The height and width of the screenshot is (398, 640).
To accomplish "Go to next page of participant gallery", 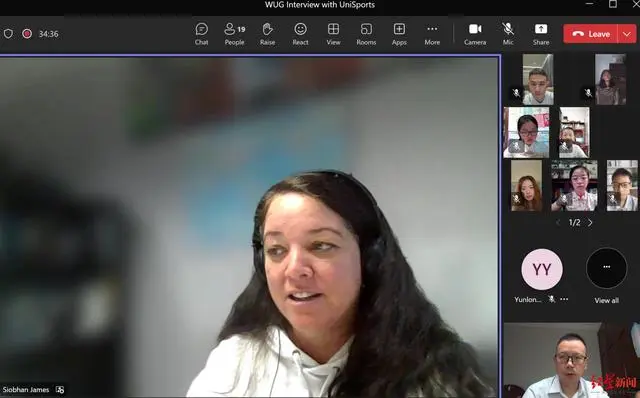I will point(590,222).
